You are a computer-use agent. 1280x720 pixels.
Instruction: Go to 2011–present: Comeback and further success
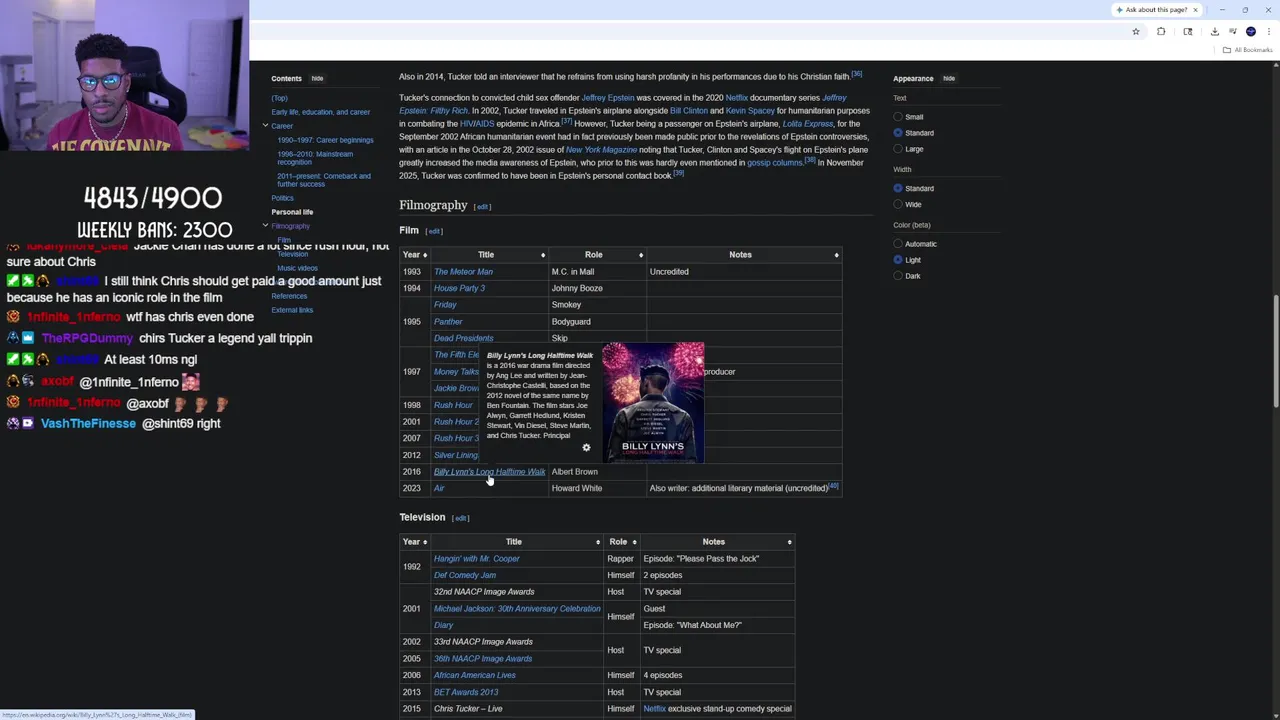click(x=324, y=180)
